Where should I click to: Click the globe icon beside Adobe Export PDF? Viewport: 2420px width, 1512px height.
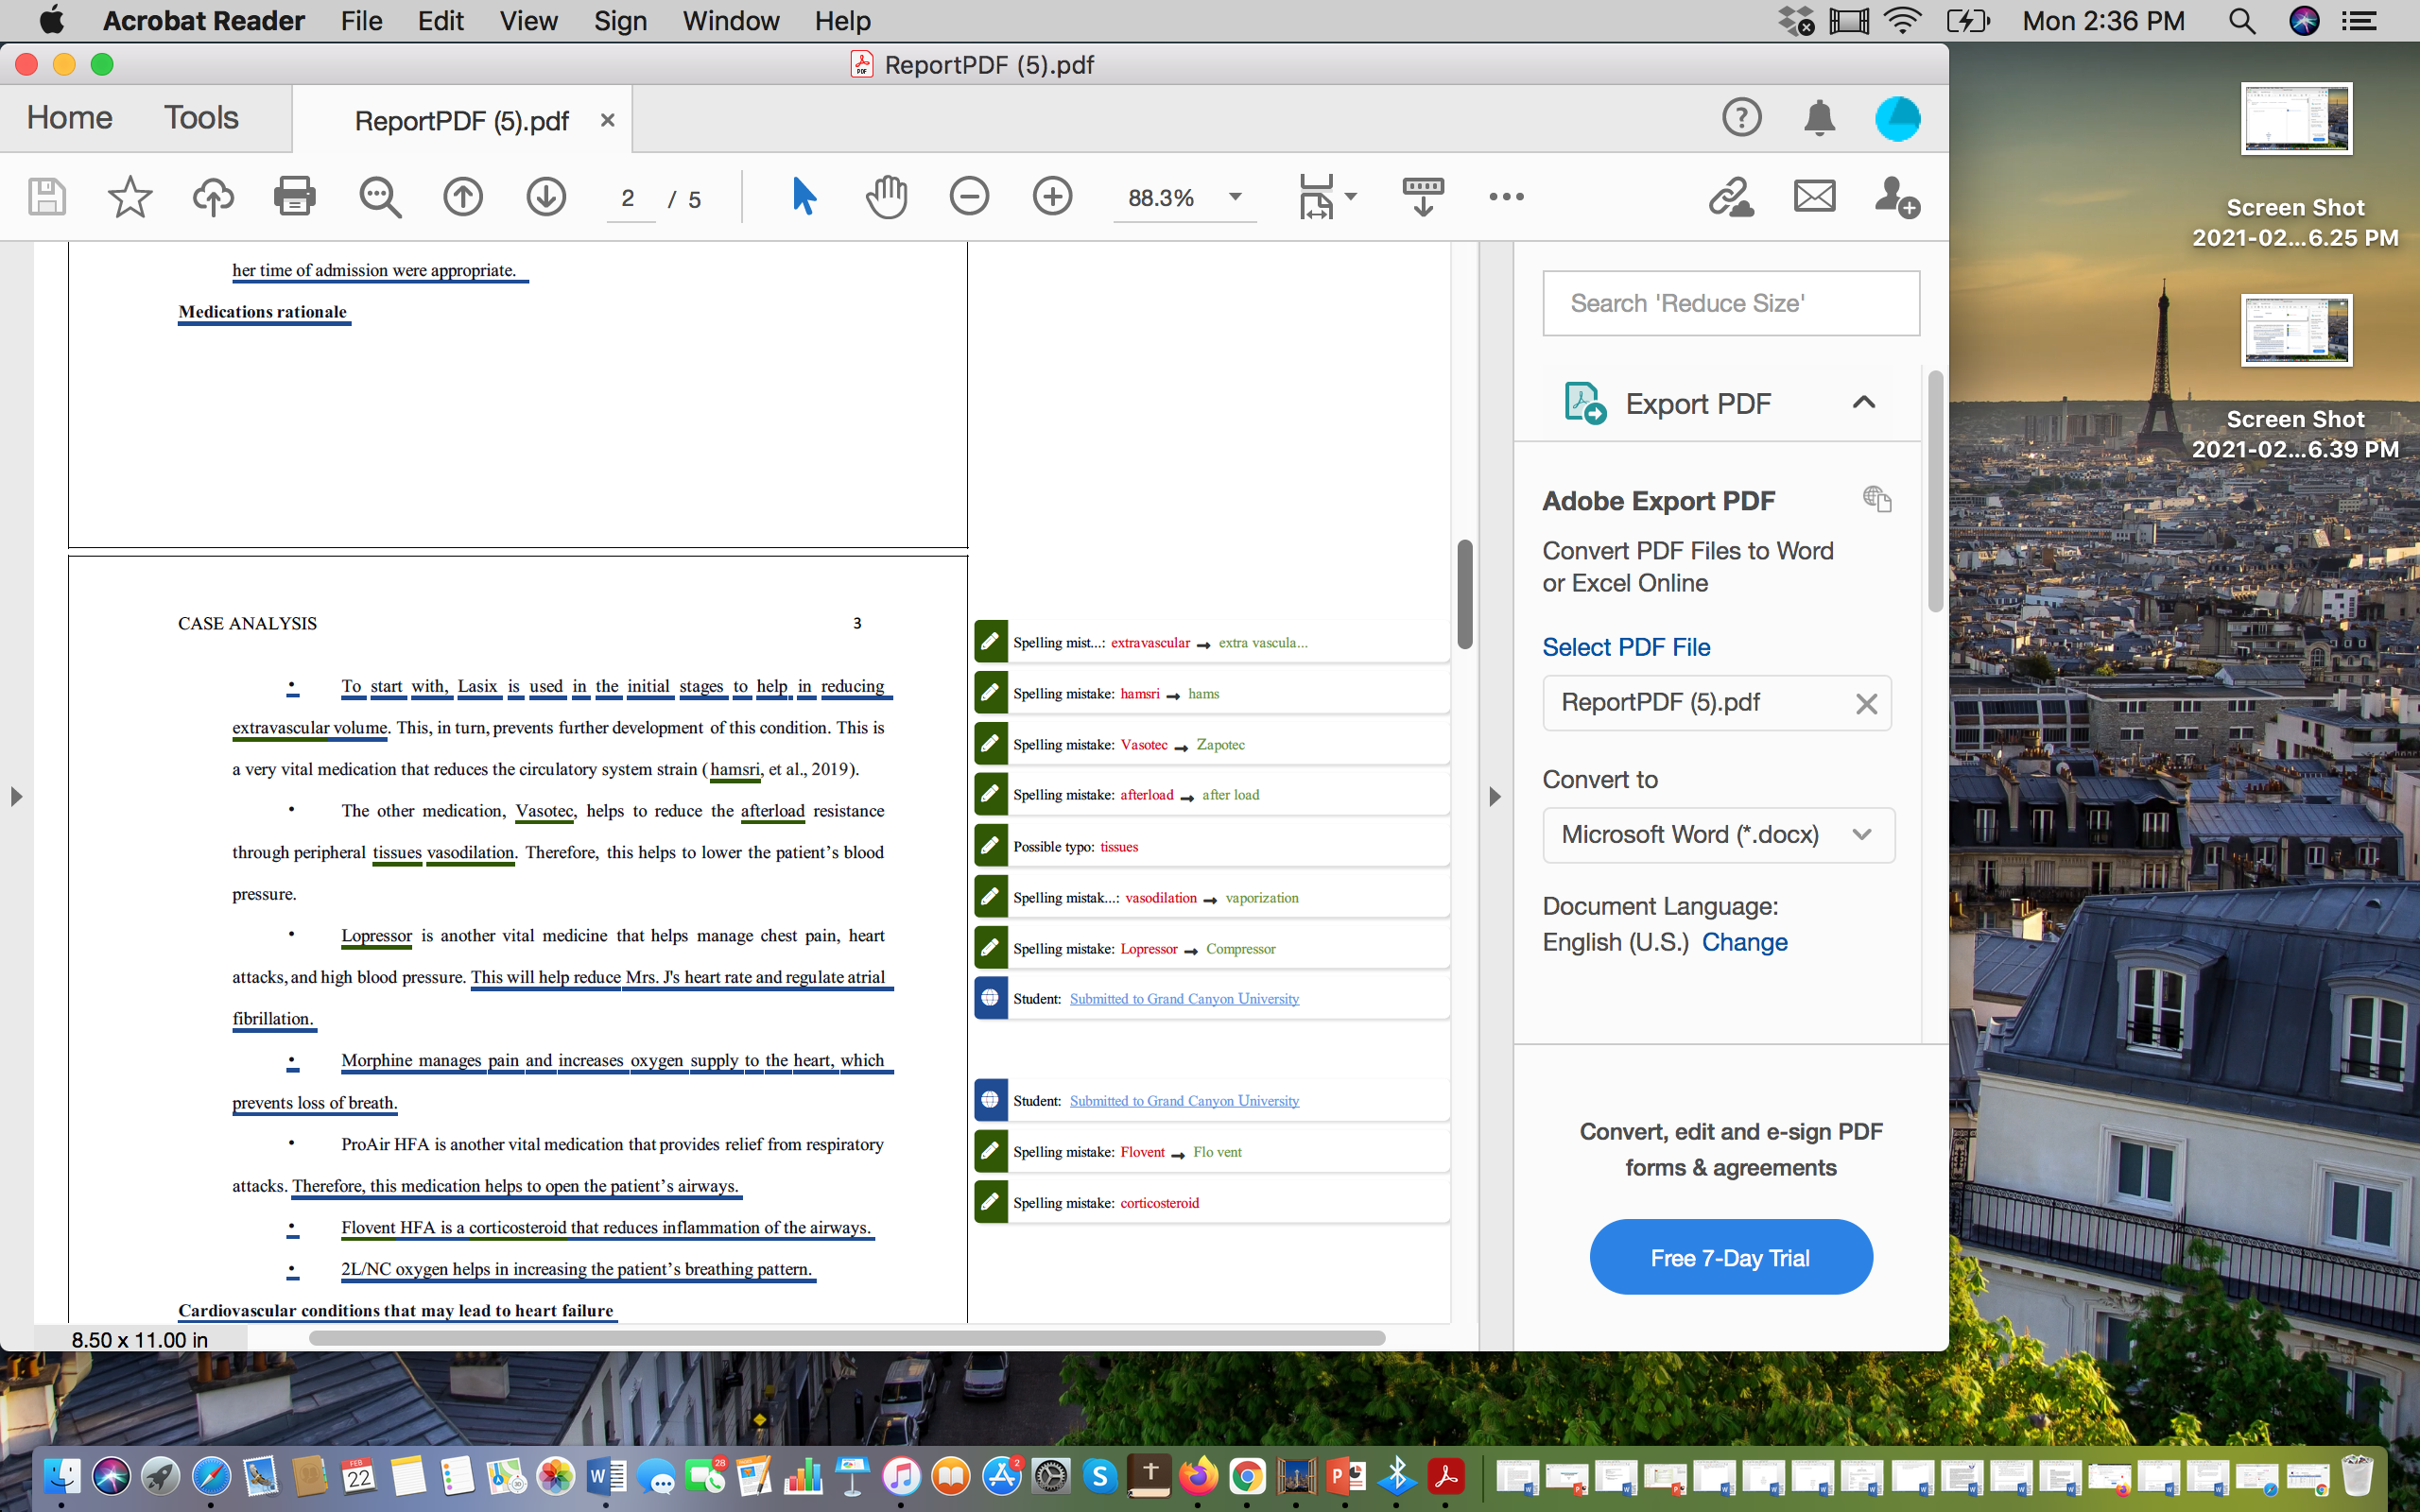(1877, 498)
